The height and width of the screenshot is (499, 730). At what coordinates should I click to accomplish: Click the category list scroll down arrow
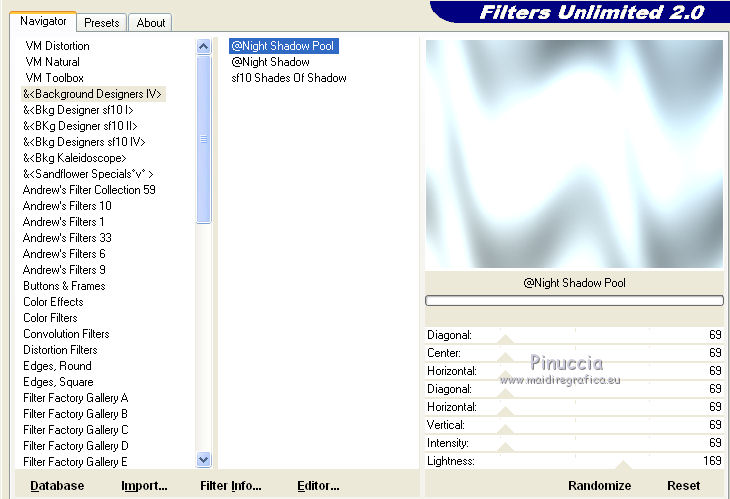point(203,459)
